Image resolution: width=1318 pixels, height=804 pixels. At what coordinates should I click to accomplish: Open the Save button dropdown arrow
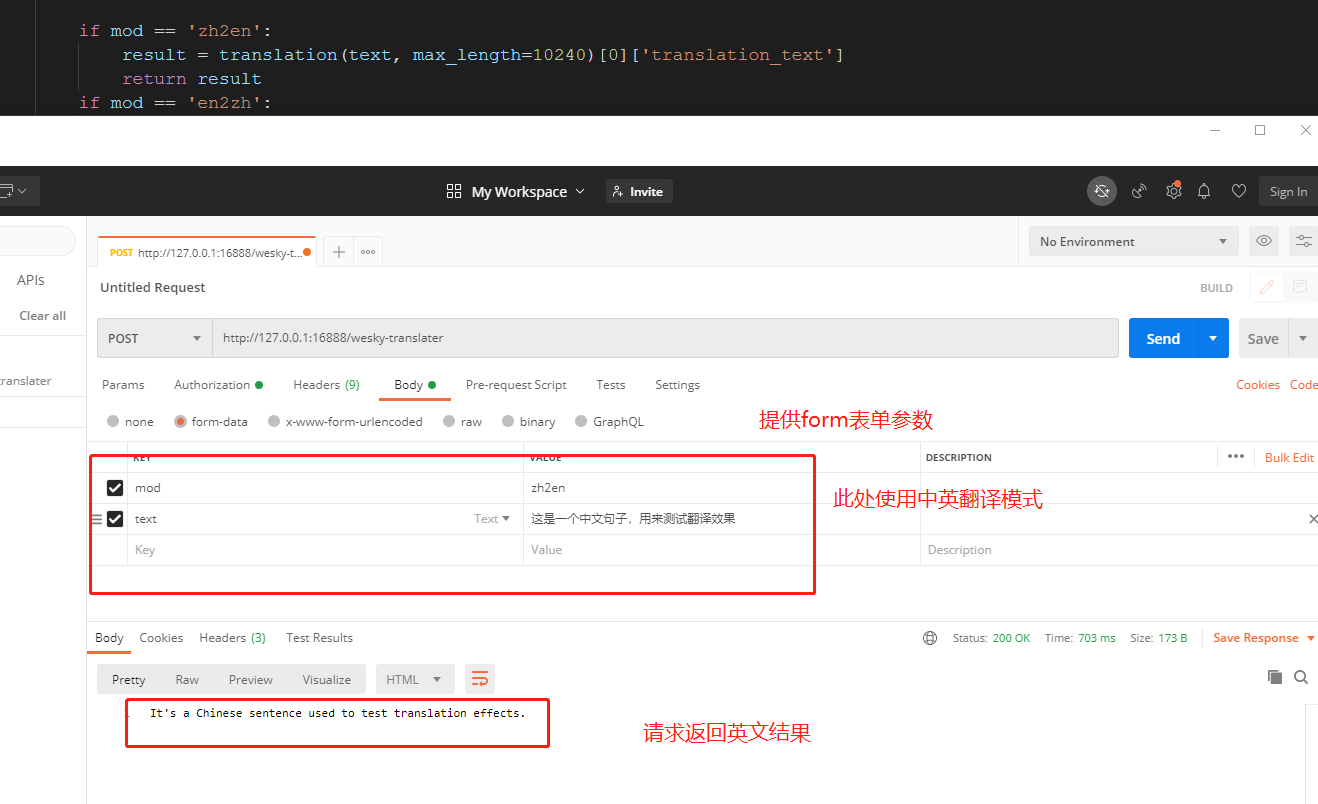point(1303,338)
